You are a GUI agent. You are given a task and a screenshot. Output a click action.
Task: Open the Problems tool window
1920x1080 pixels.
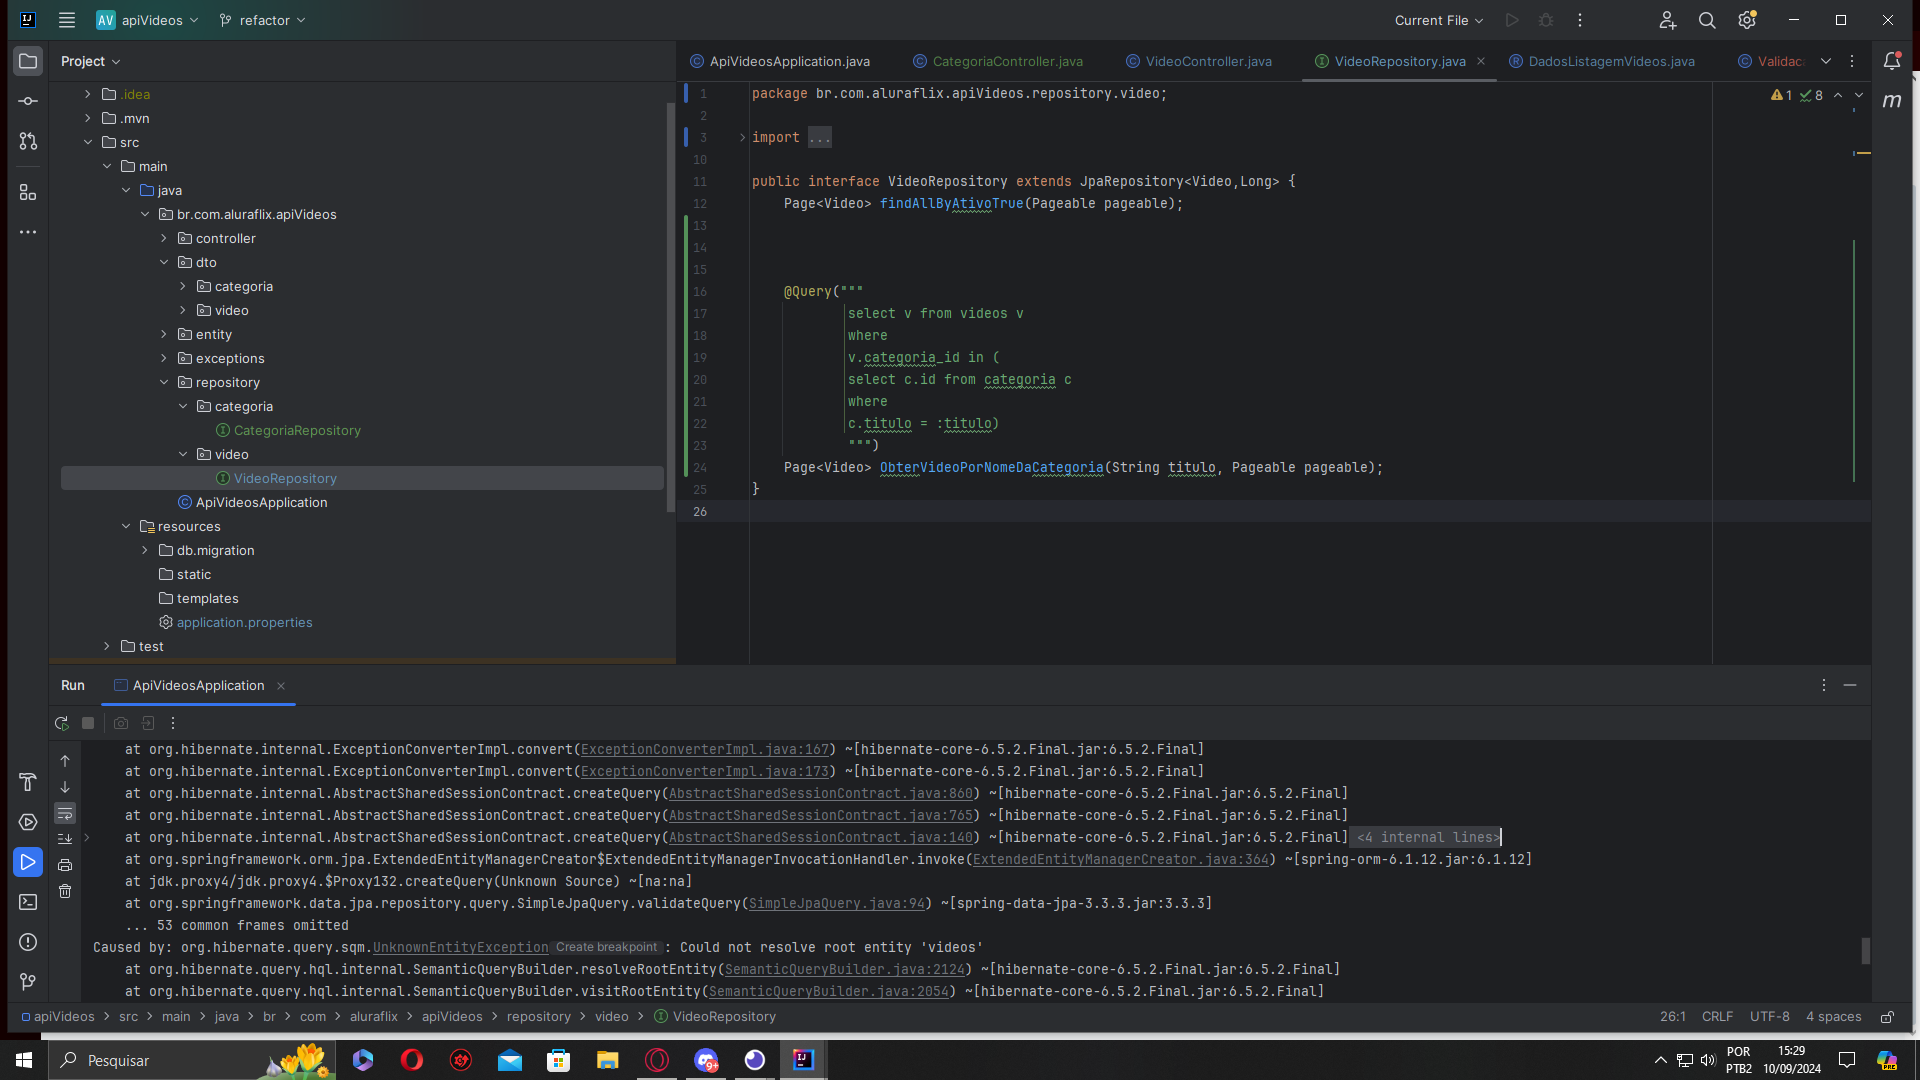tap(28, 942)
